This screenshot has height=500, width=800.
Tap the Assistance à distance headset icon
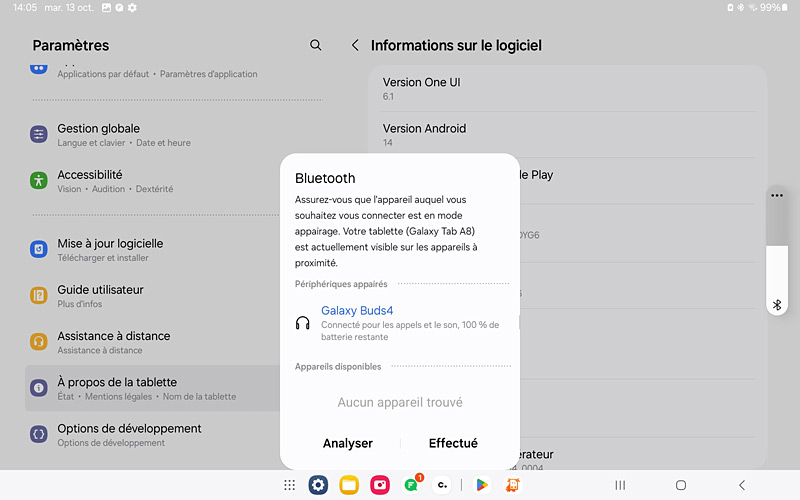(39, 342)
